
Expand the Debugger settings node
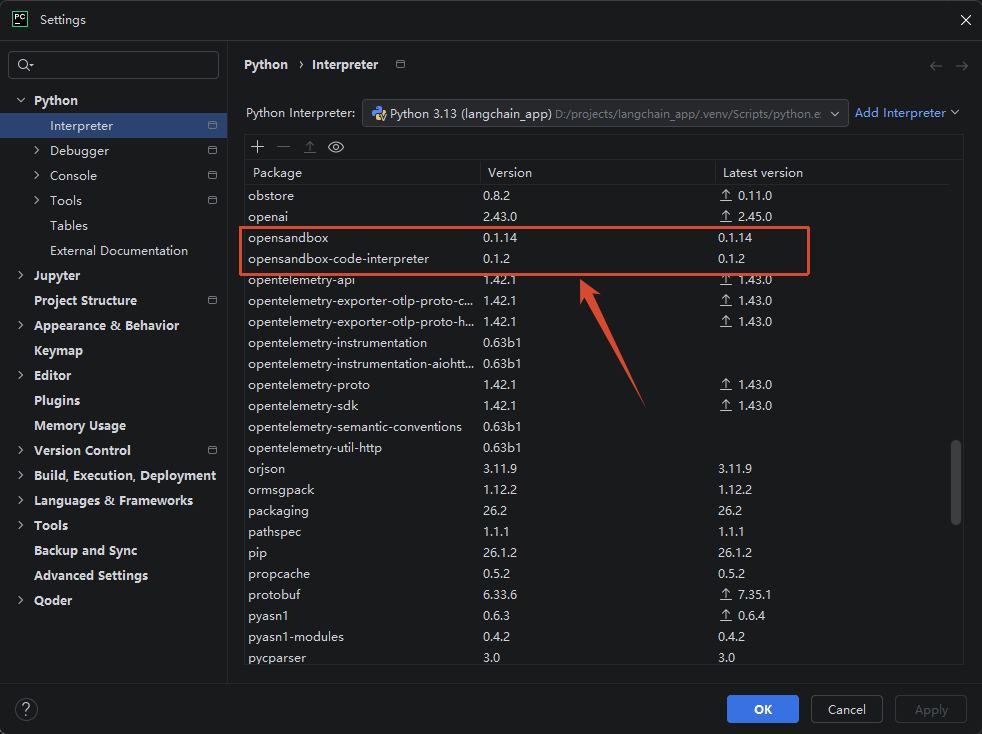(36, 150)
